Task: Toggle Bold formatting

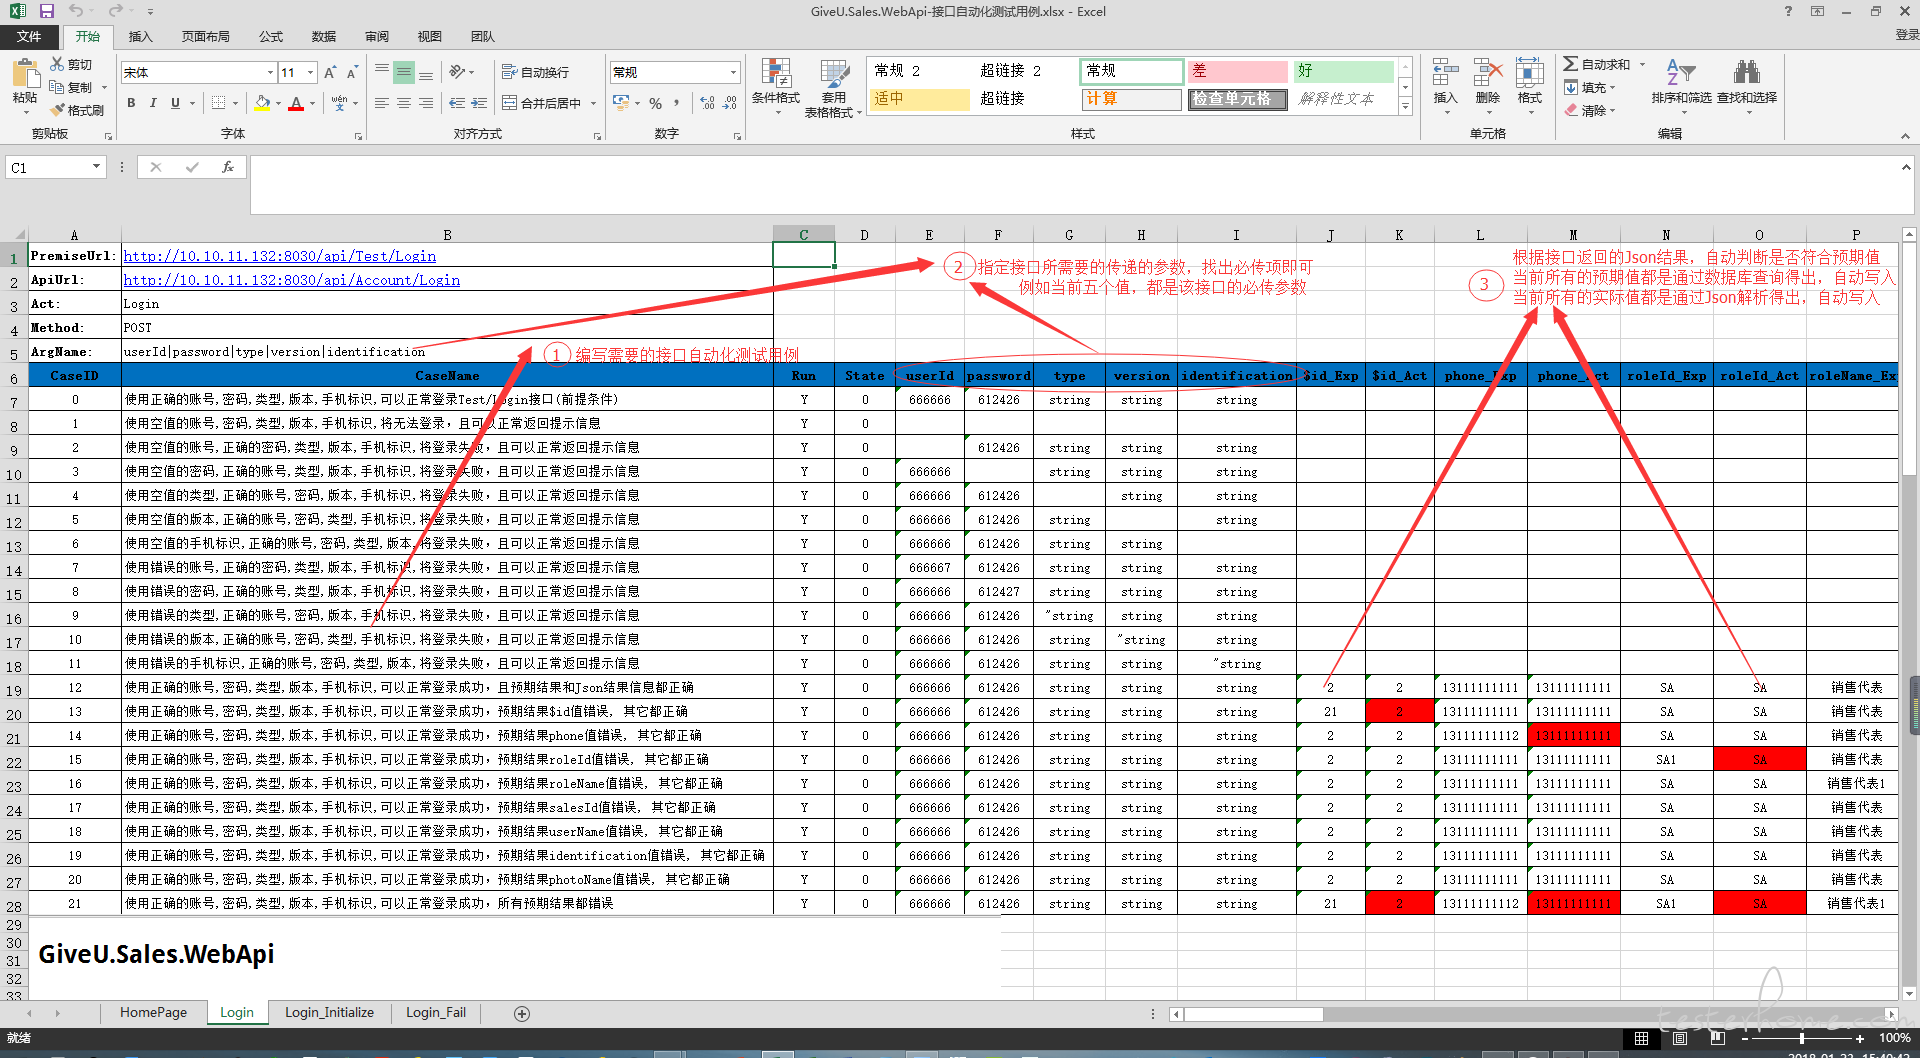Action: coord(131,103)
